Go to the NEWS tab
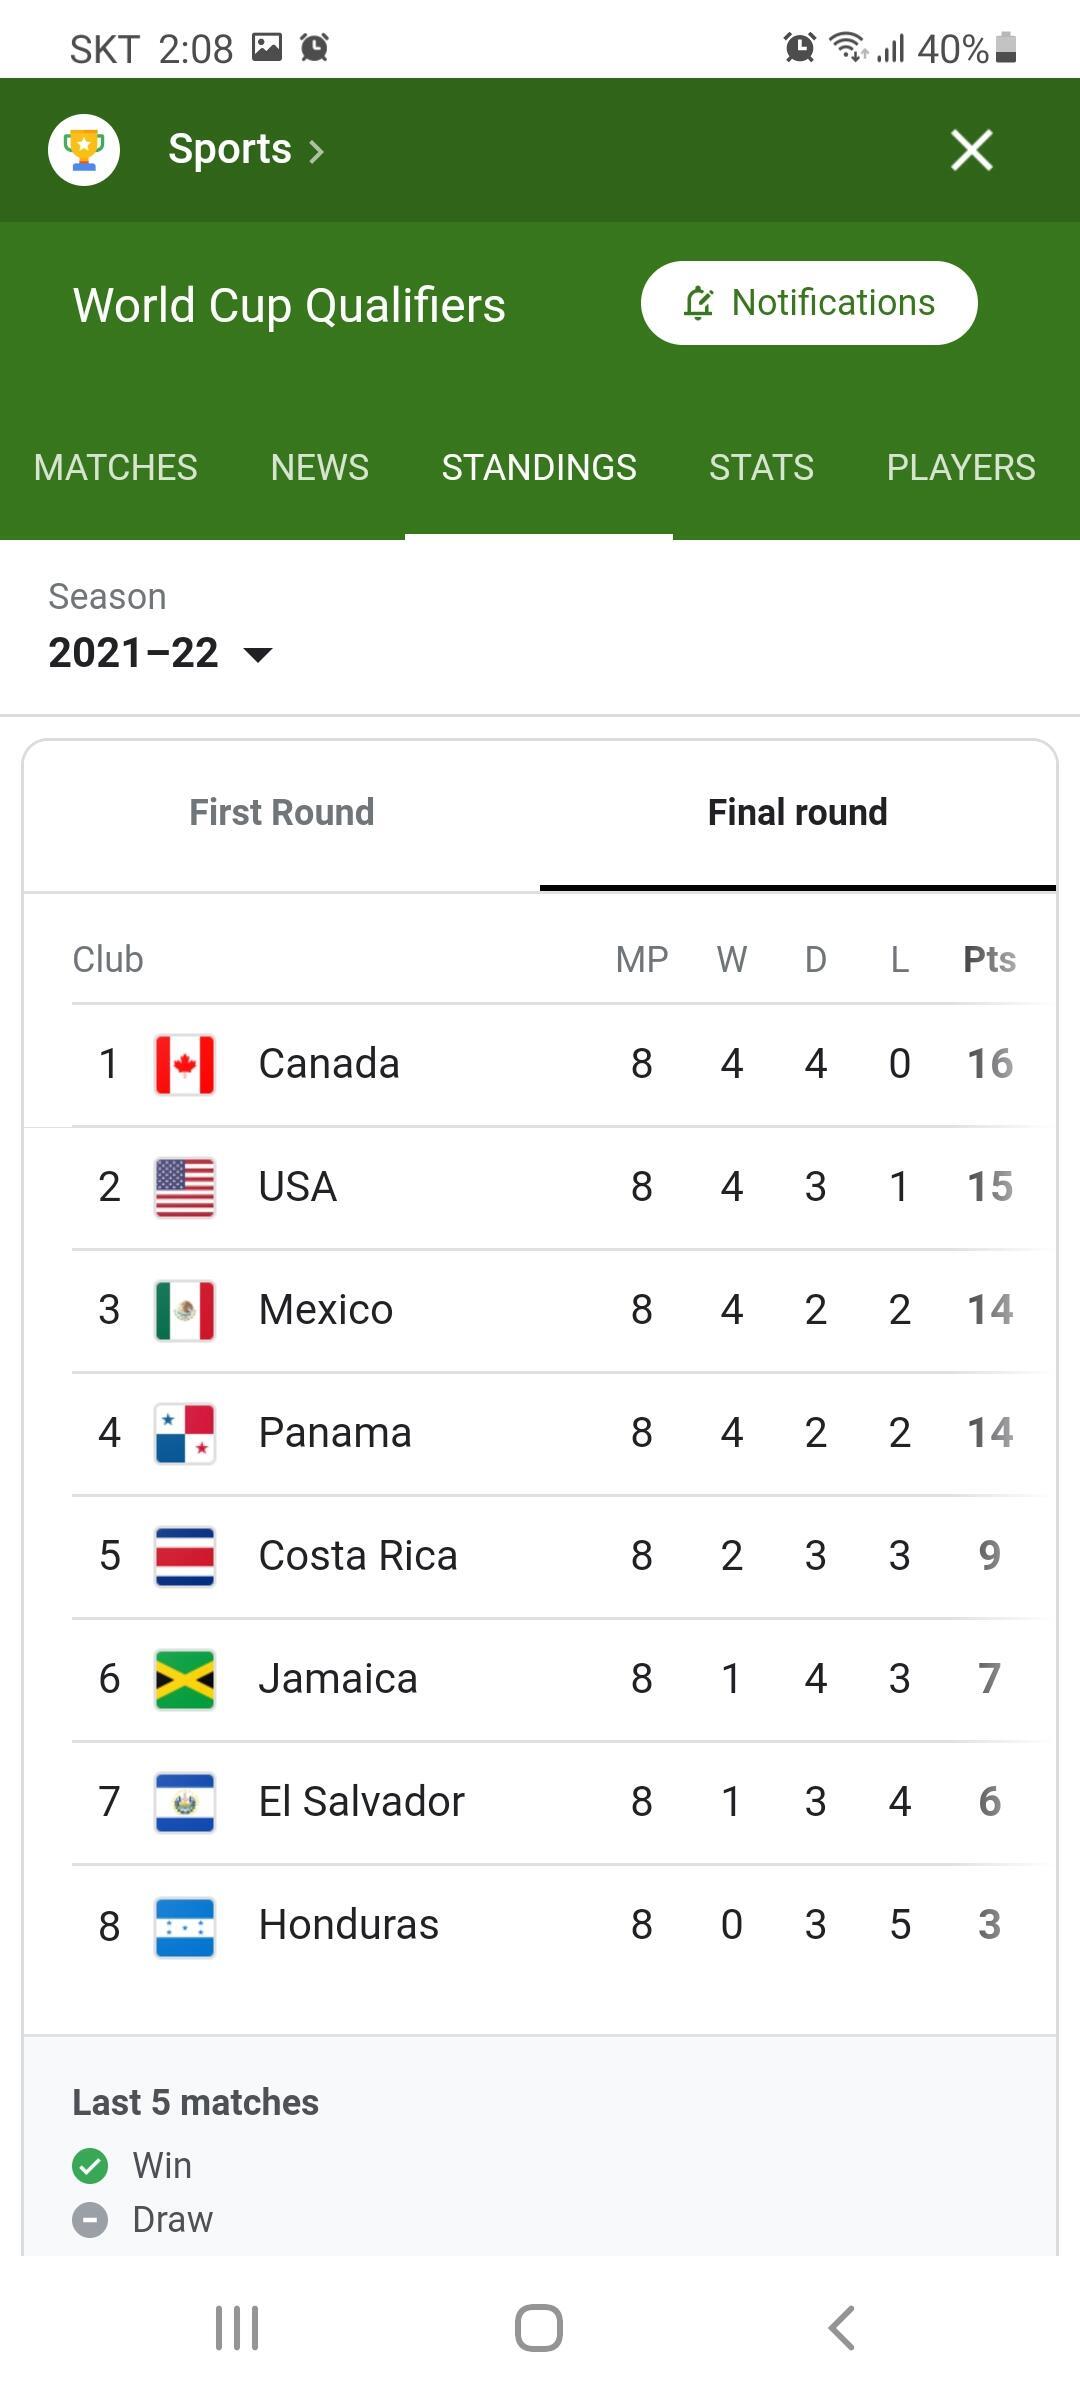1080x2400 pixels. 320,467
